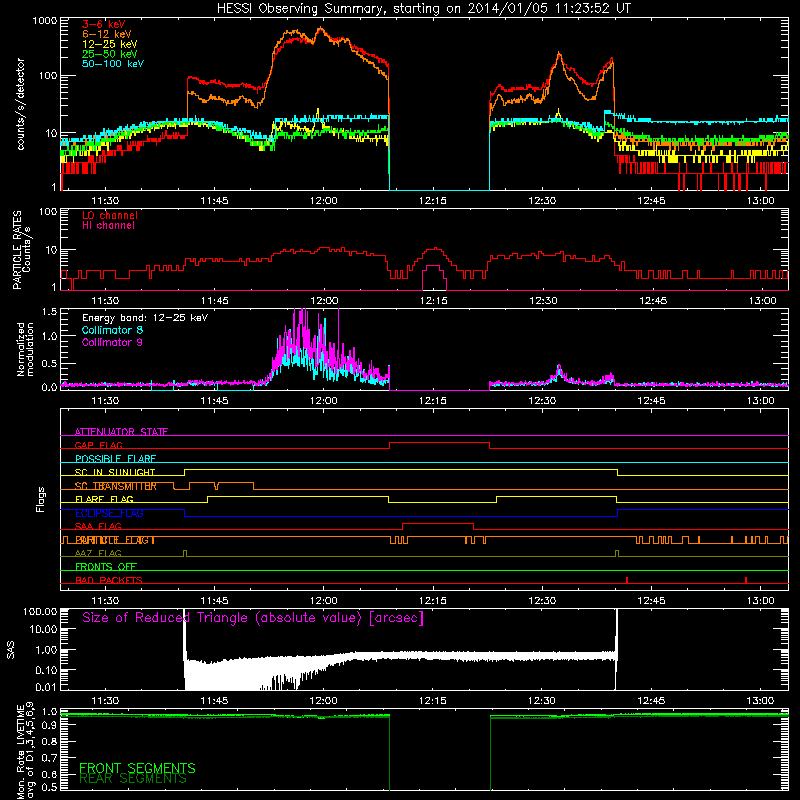
Task: Click the HESSI Observing Summary title
Action: [x=423, y=9]
